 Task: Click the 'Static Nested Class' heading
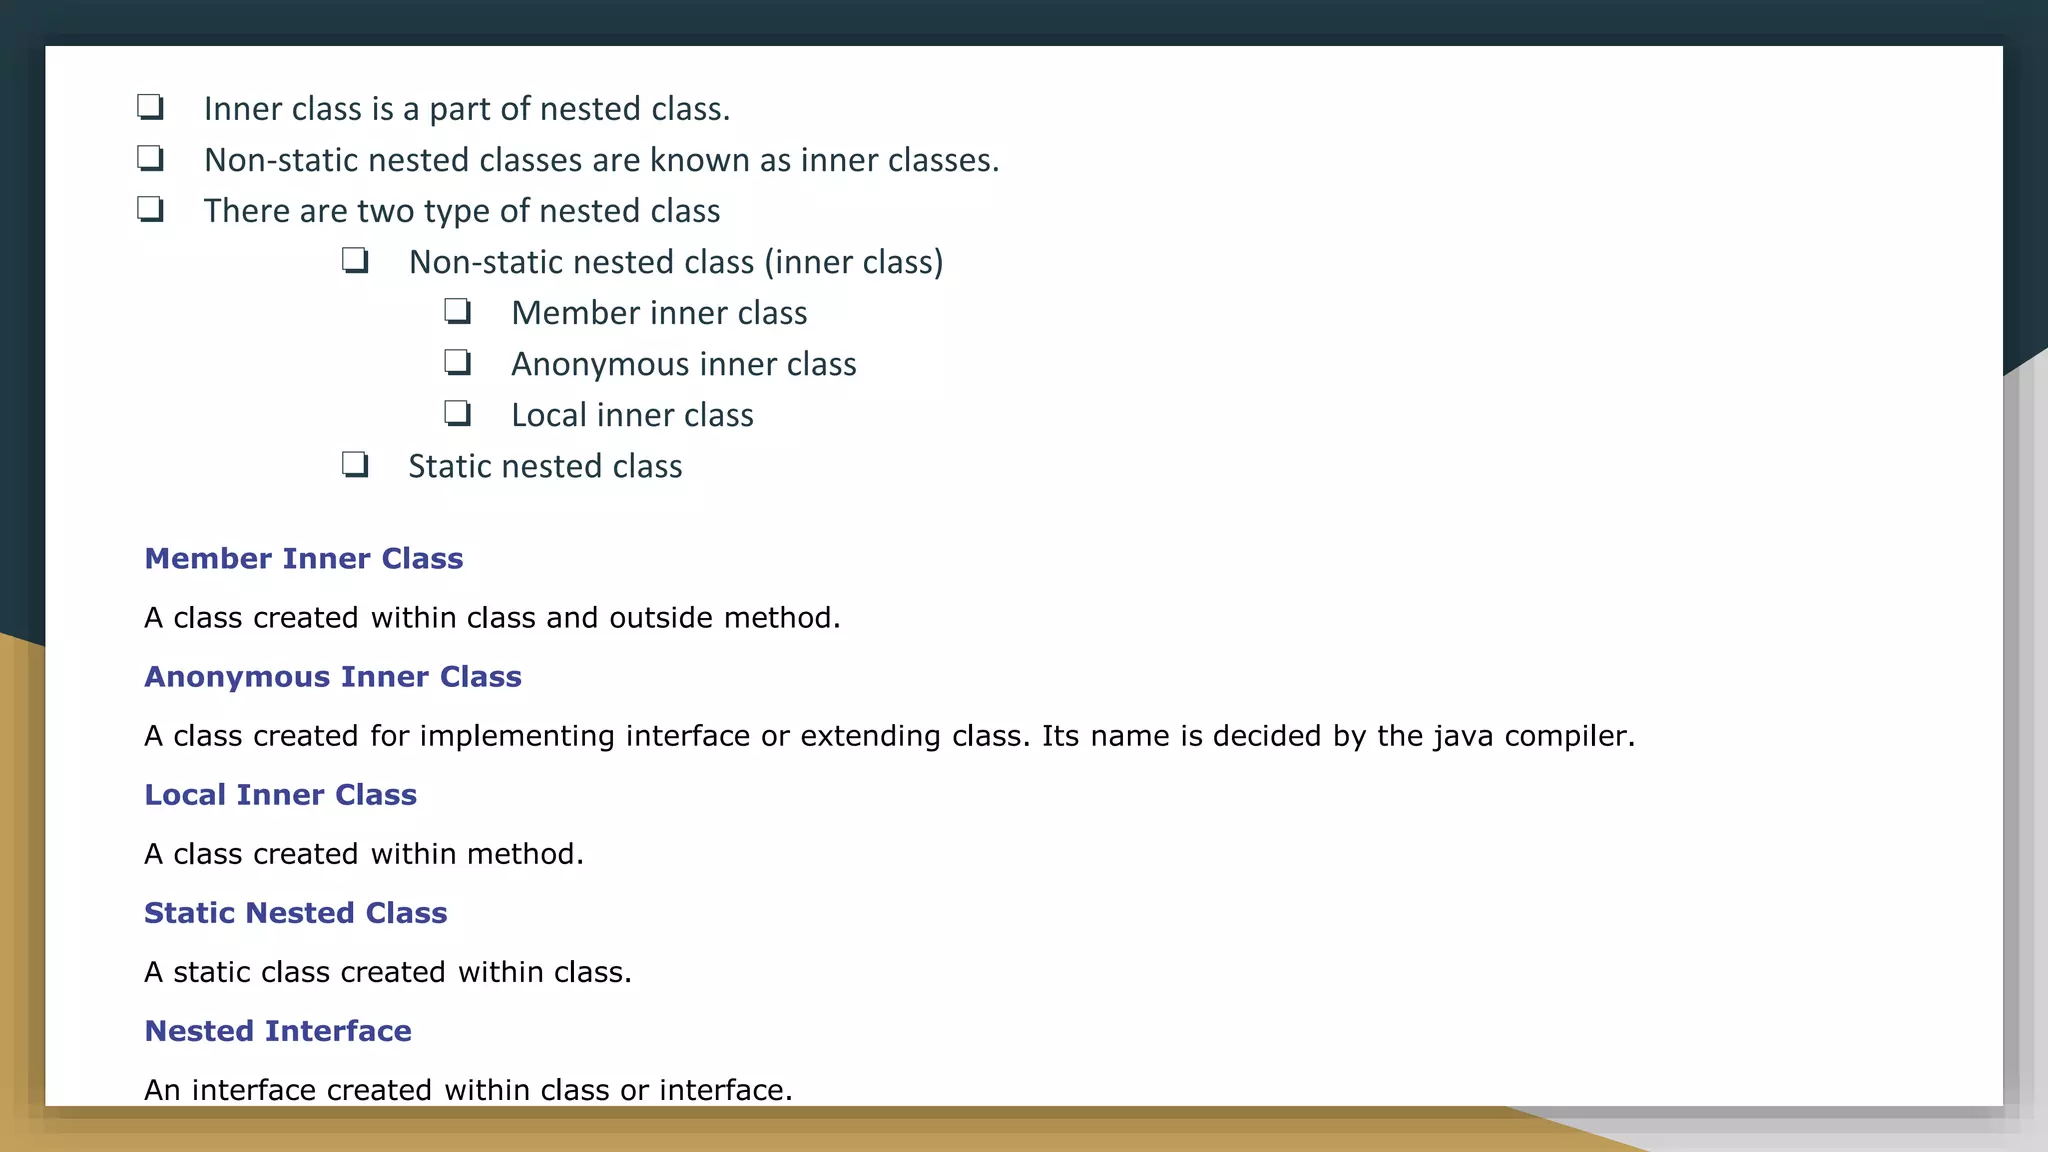[295, 913]
